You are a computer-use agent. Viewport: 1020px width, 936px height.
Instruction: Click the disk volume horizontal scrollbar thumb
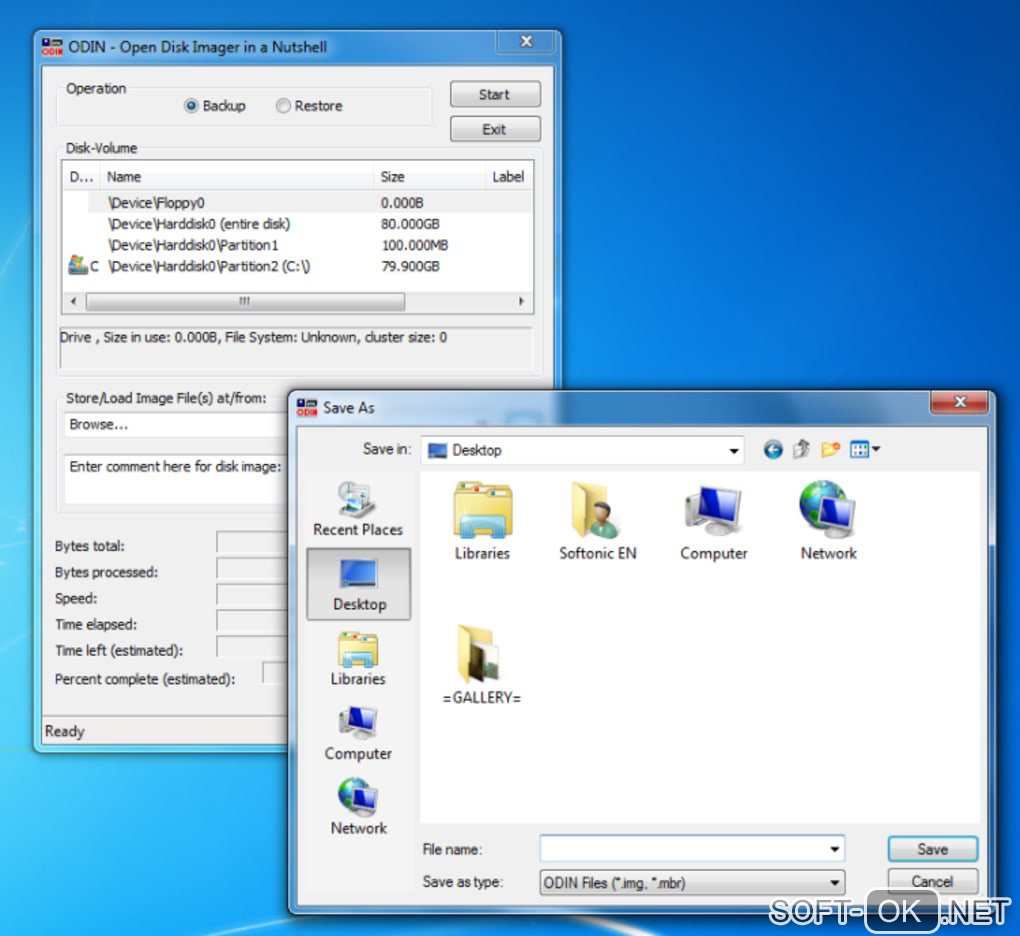(245, 301)
